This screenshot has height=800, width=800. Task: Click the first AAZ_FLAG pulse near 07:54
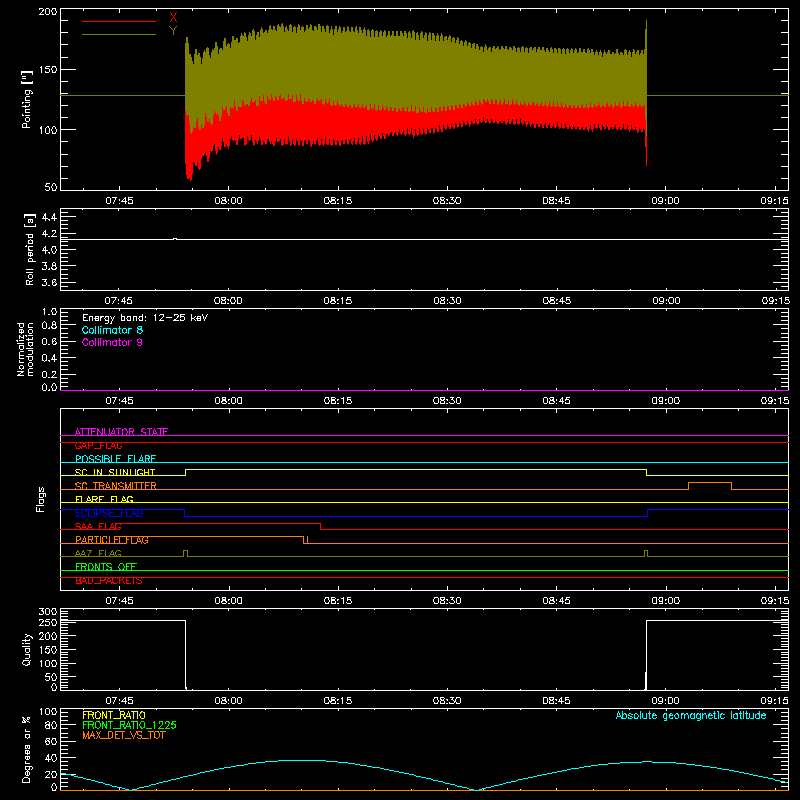(x=185, y=553)
